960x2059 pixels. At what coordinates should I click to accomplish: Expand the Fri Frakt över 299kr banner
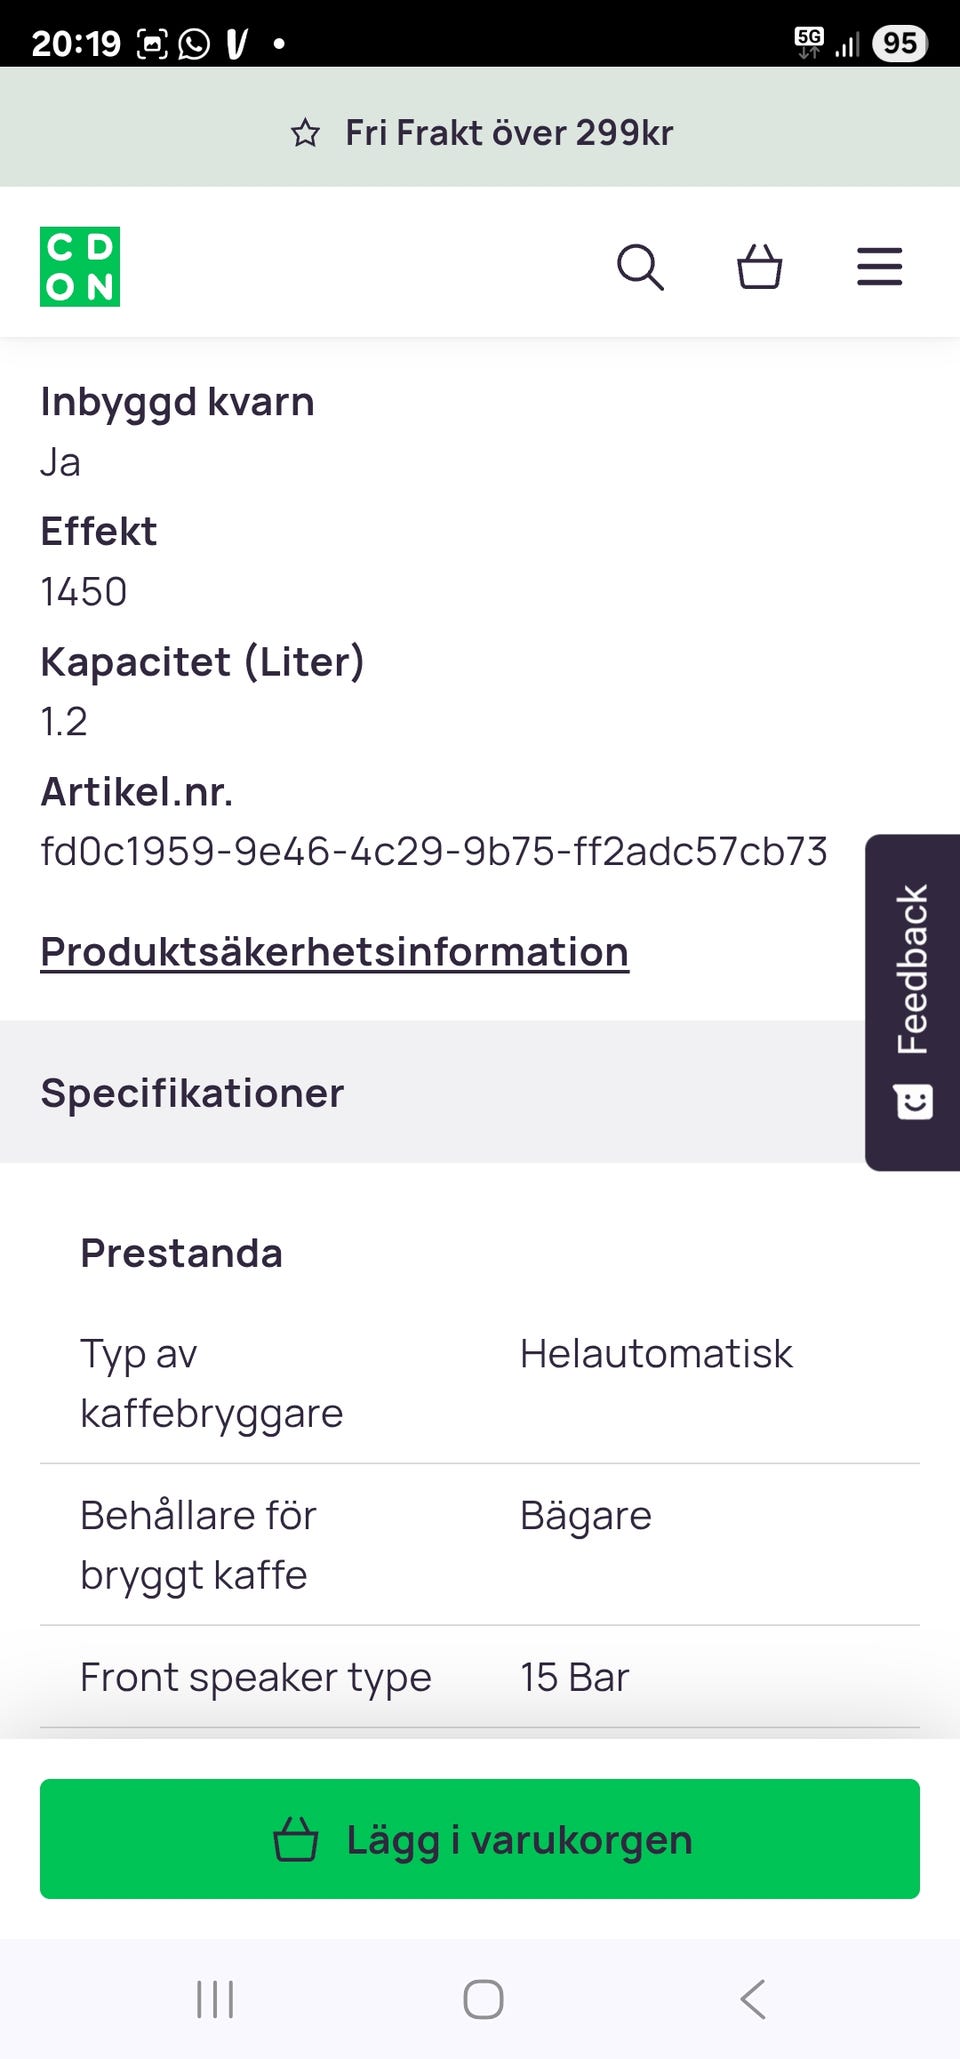tap(479, 131)
